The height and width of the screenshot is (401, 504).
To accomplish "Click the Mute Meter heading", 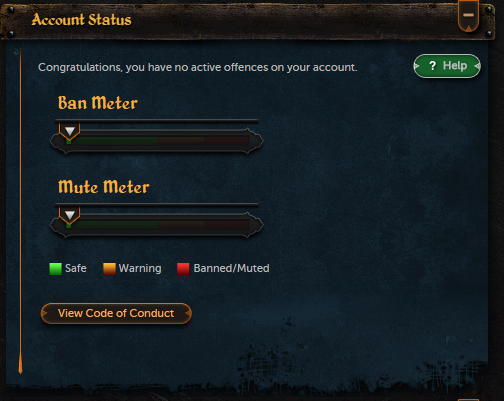I will [x=104, y=187].
